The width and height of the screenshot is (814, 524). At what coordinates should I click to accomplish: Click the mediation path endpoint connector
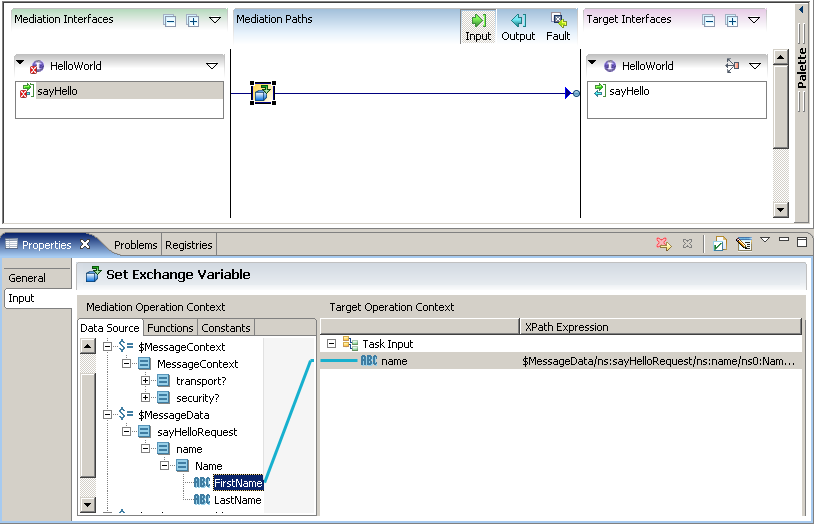tap(576, 93)
